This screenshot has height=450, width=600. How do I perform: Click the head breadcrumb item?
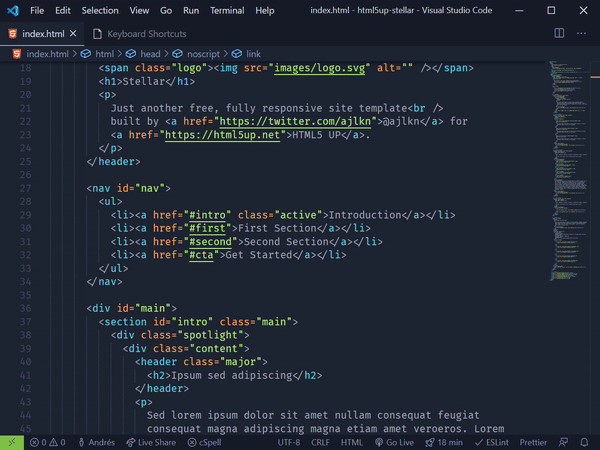click(150, 54)
